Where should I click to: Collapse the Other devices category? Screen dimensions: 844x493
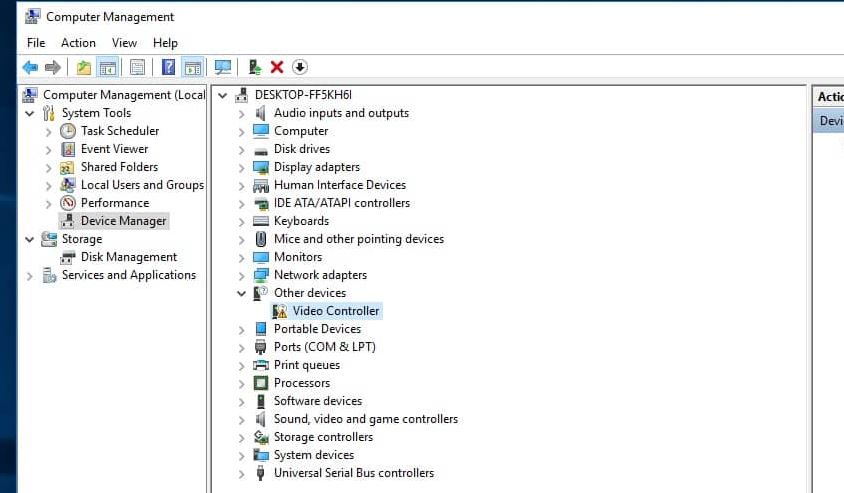[x=241, y=293]
